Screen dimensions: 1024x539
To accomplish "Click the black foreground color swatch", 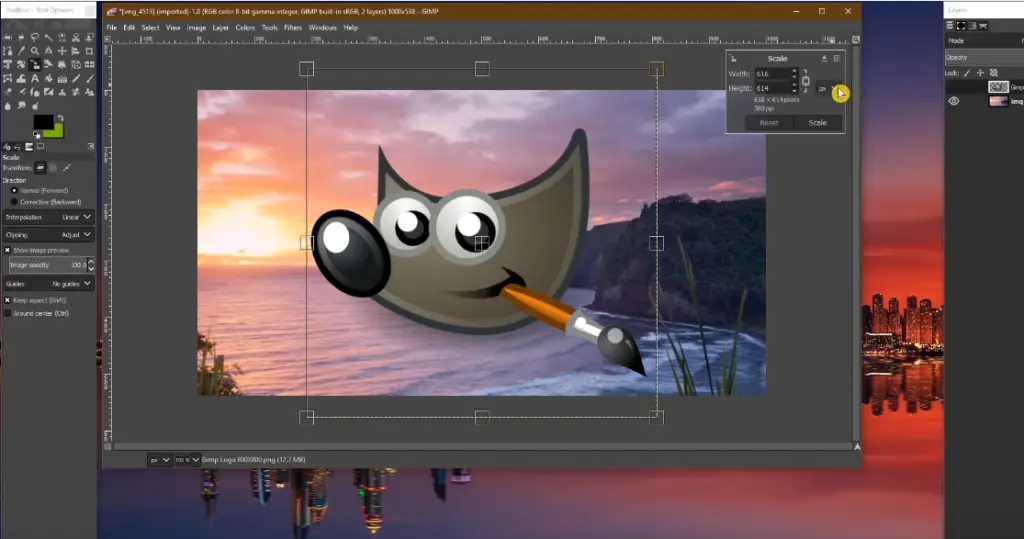I will pyautogui.click(x=44, y=121).
